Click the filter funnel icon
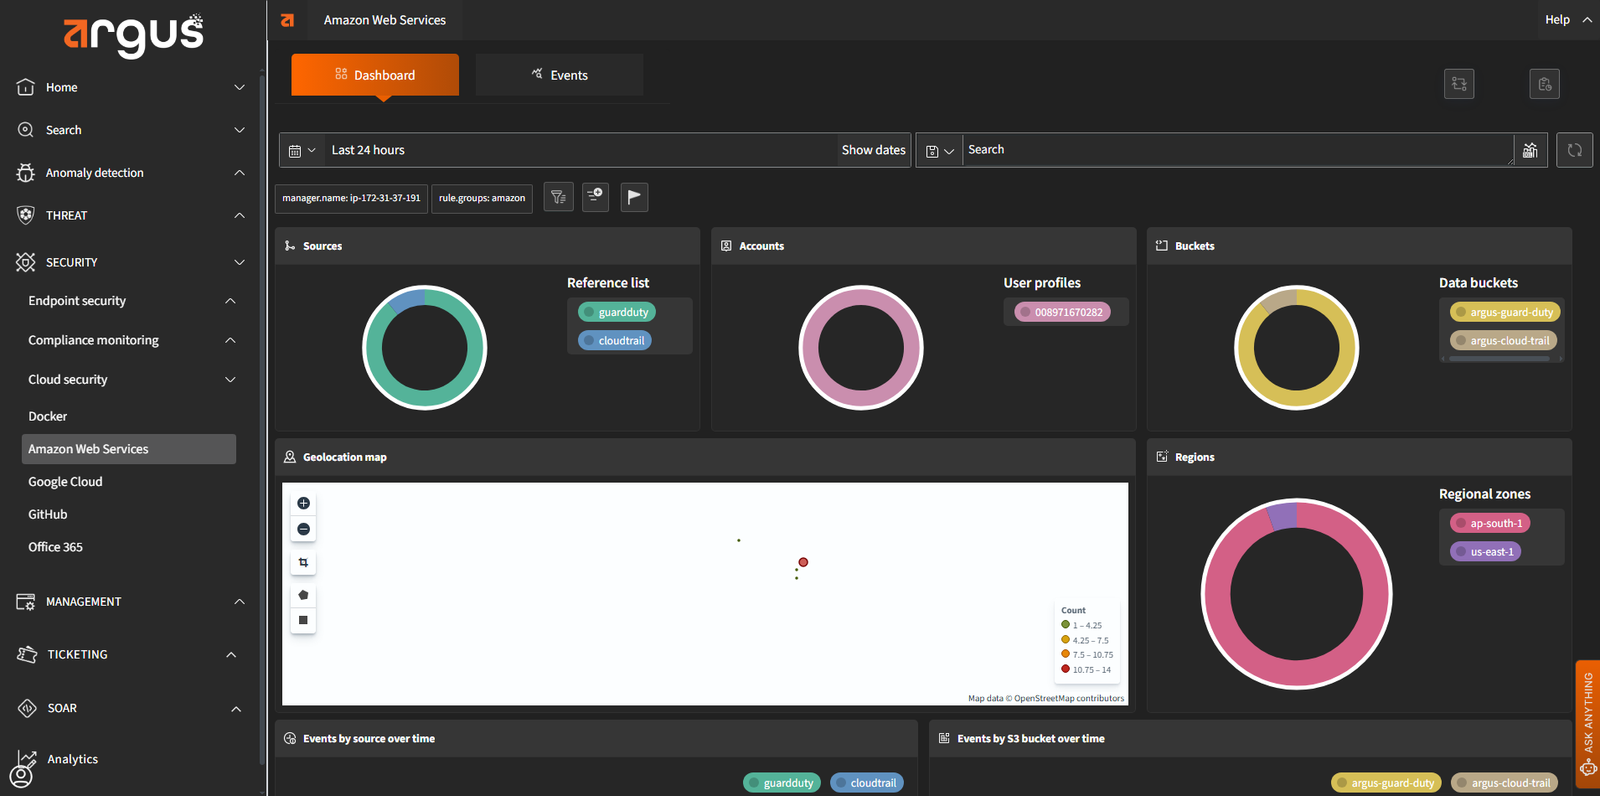This screenshot has width=1600, height=796. (558, 197)
